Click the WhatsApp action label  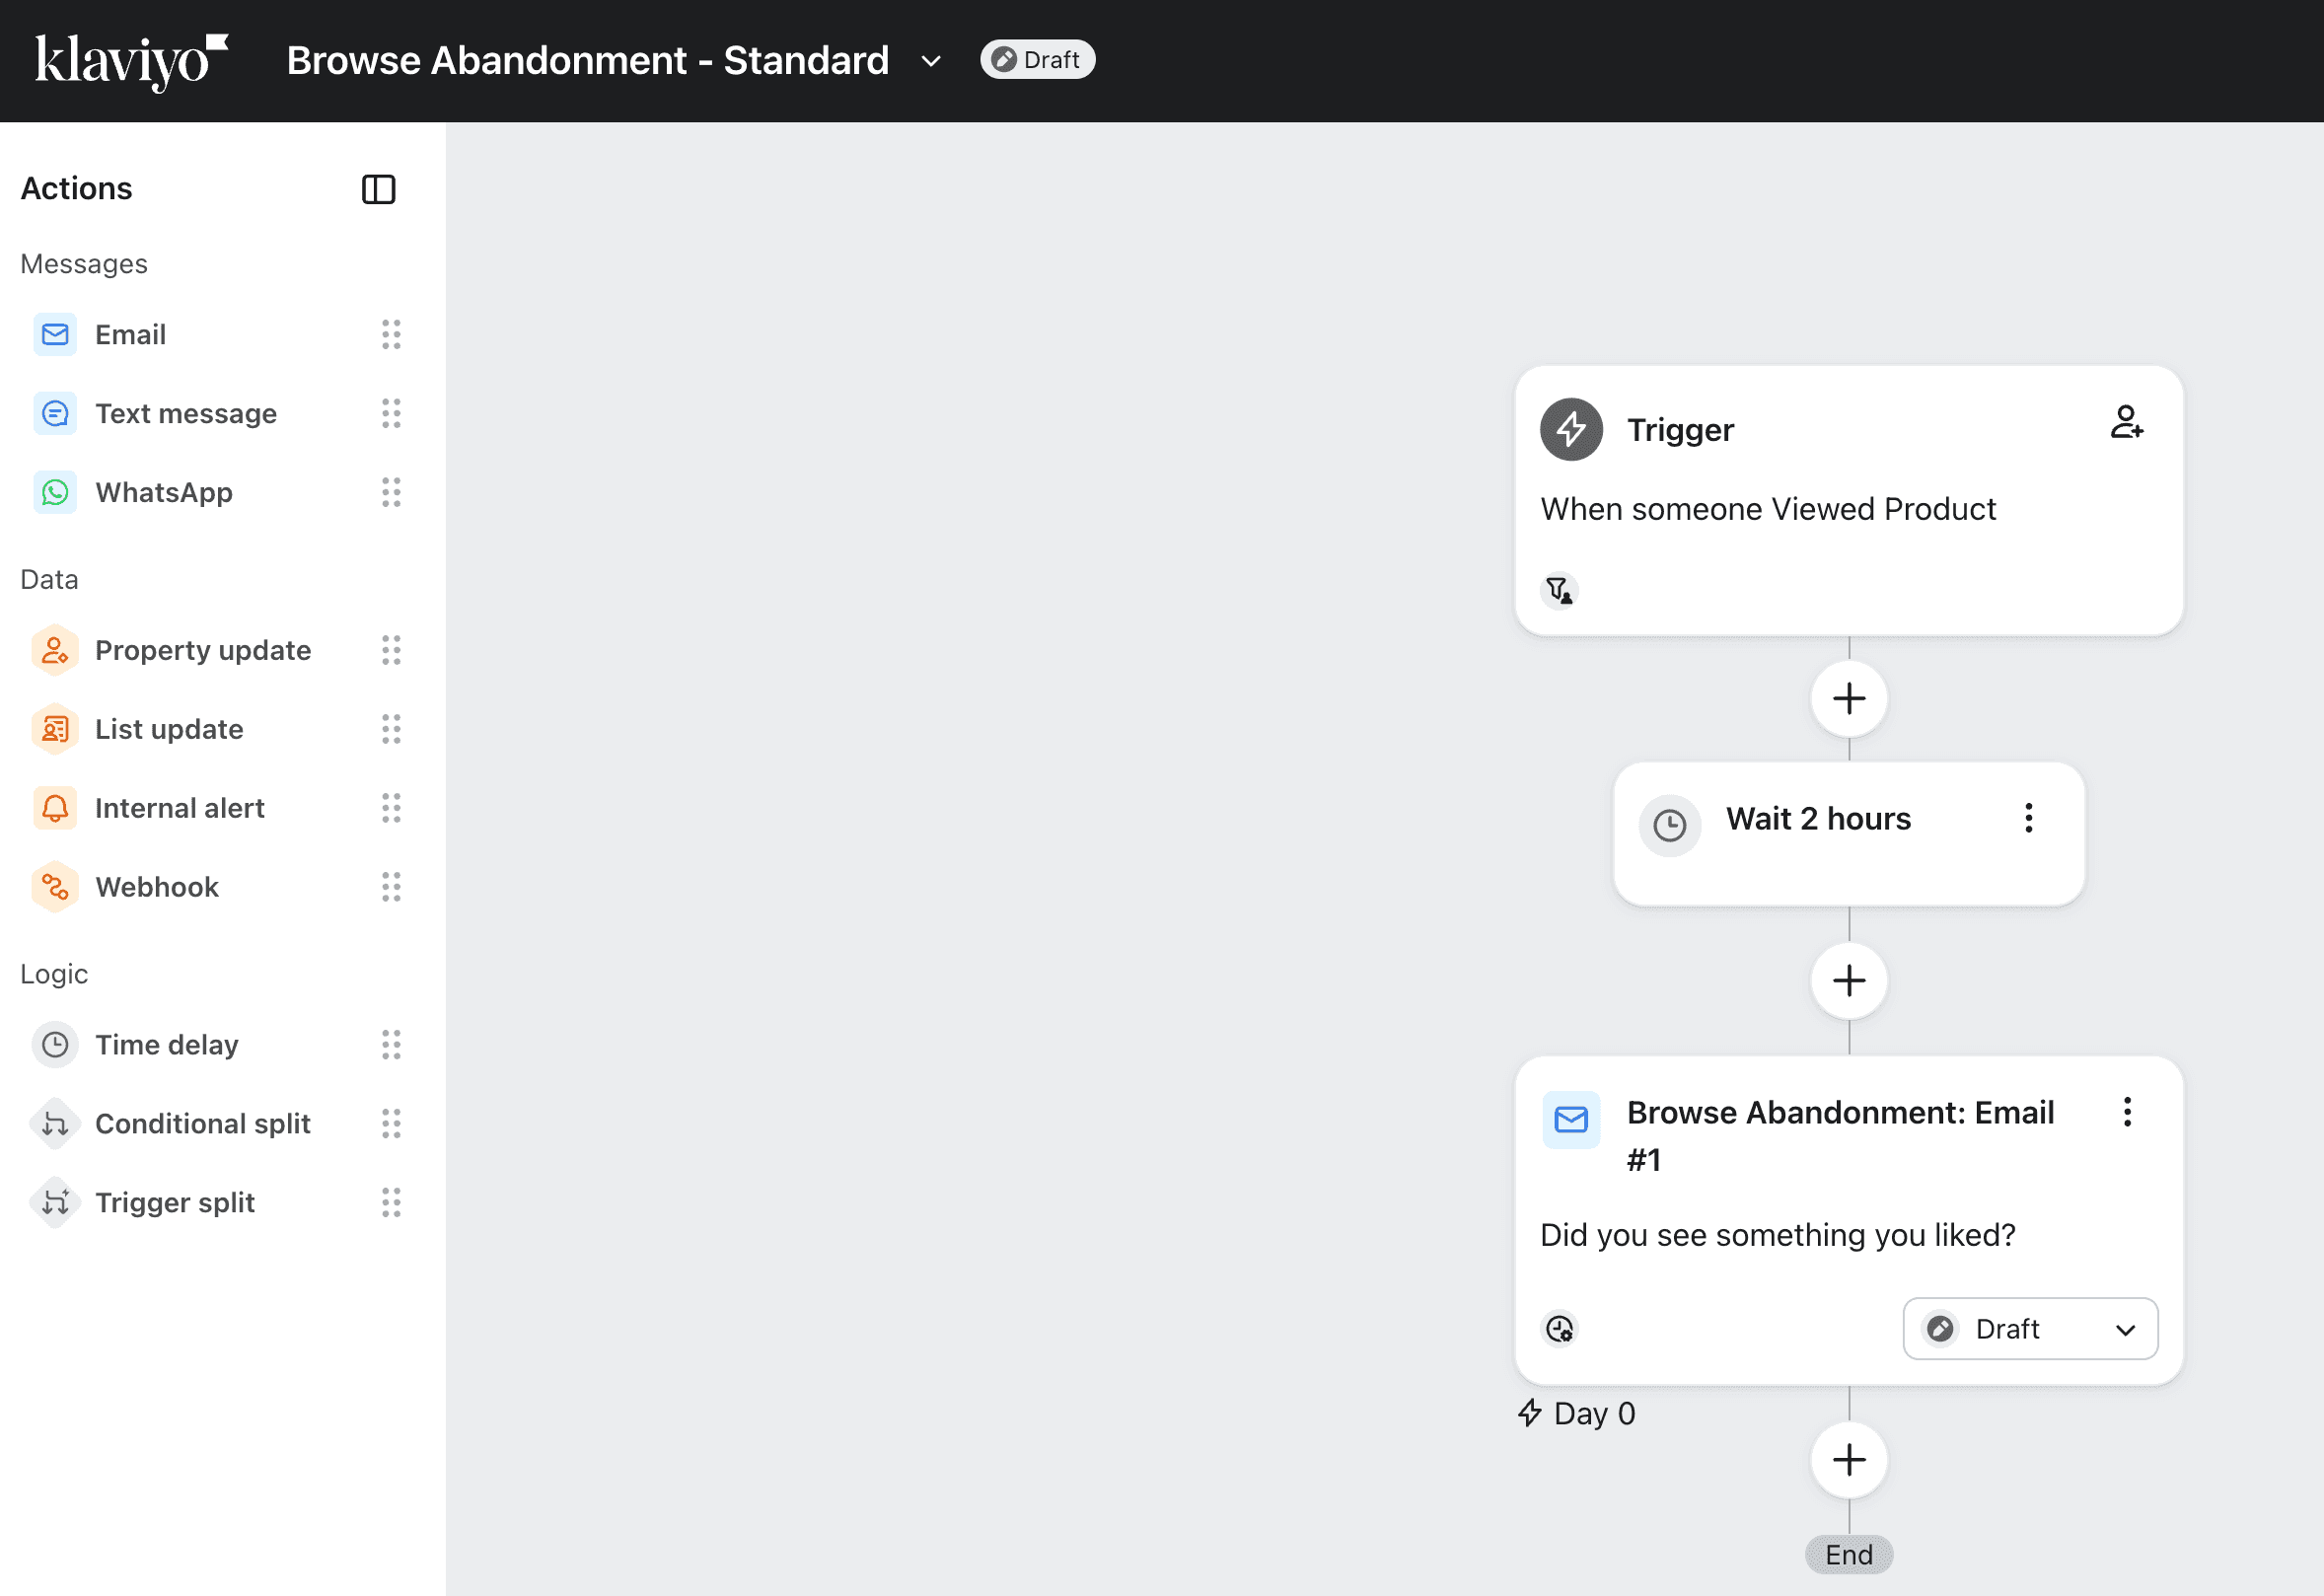164,492
